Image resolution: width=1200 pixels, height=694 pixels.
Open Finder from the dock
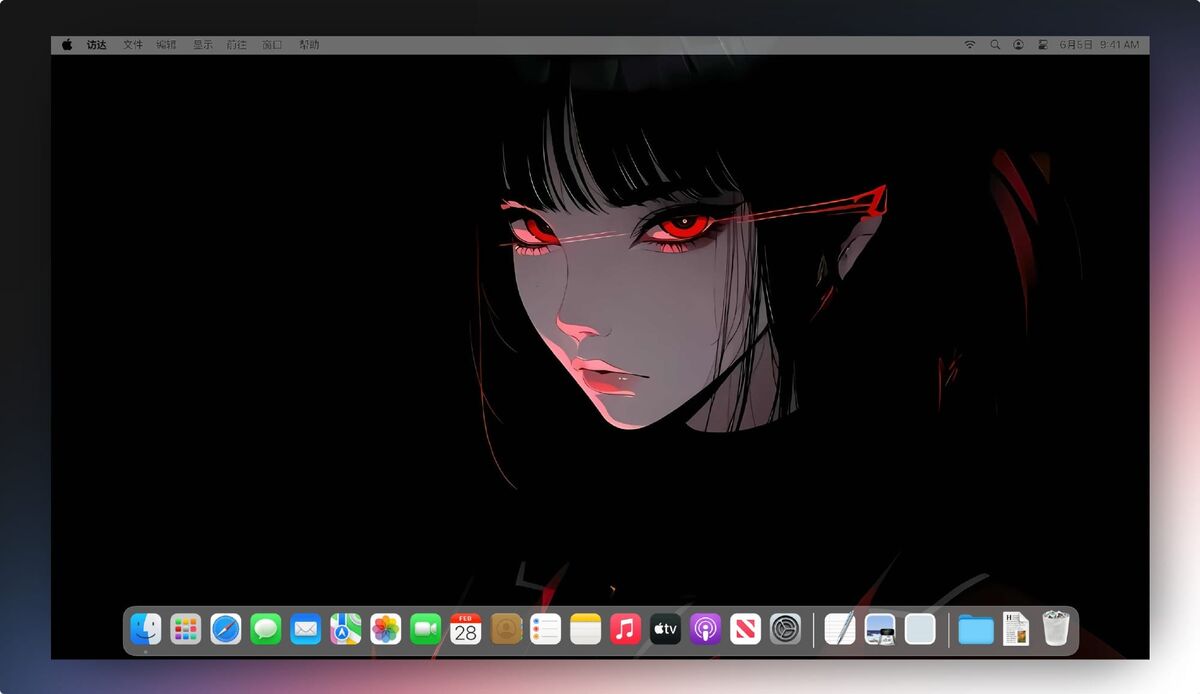[146, 629]
